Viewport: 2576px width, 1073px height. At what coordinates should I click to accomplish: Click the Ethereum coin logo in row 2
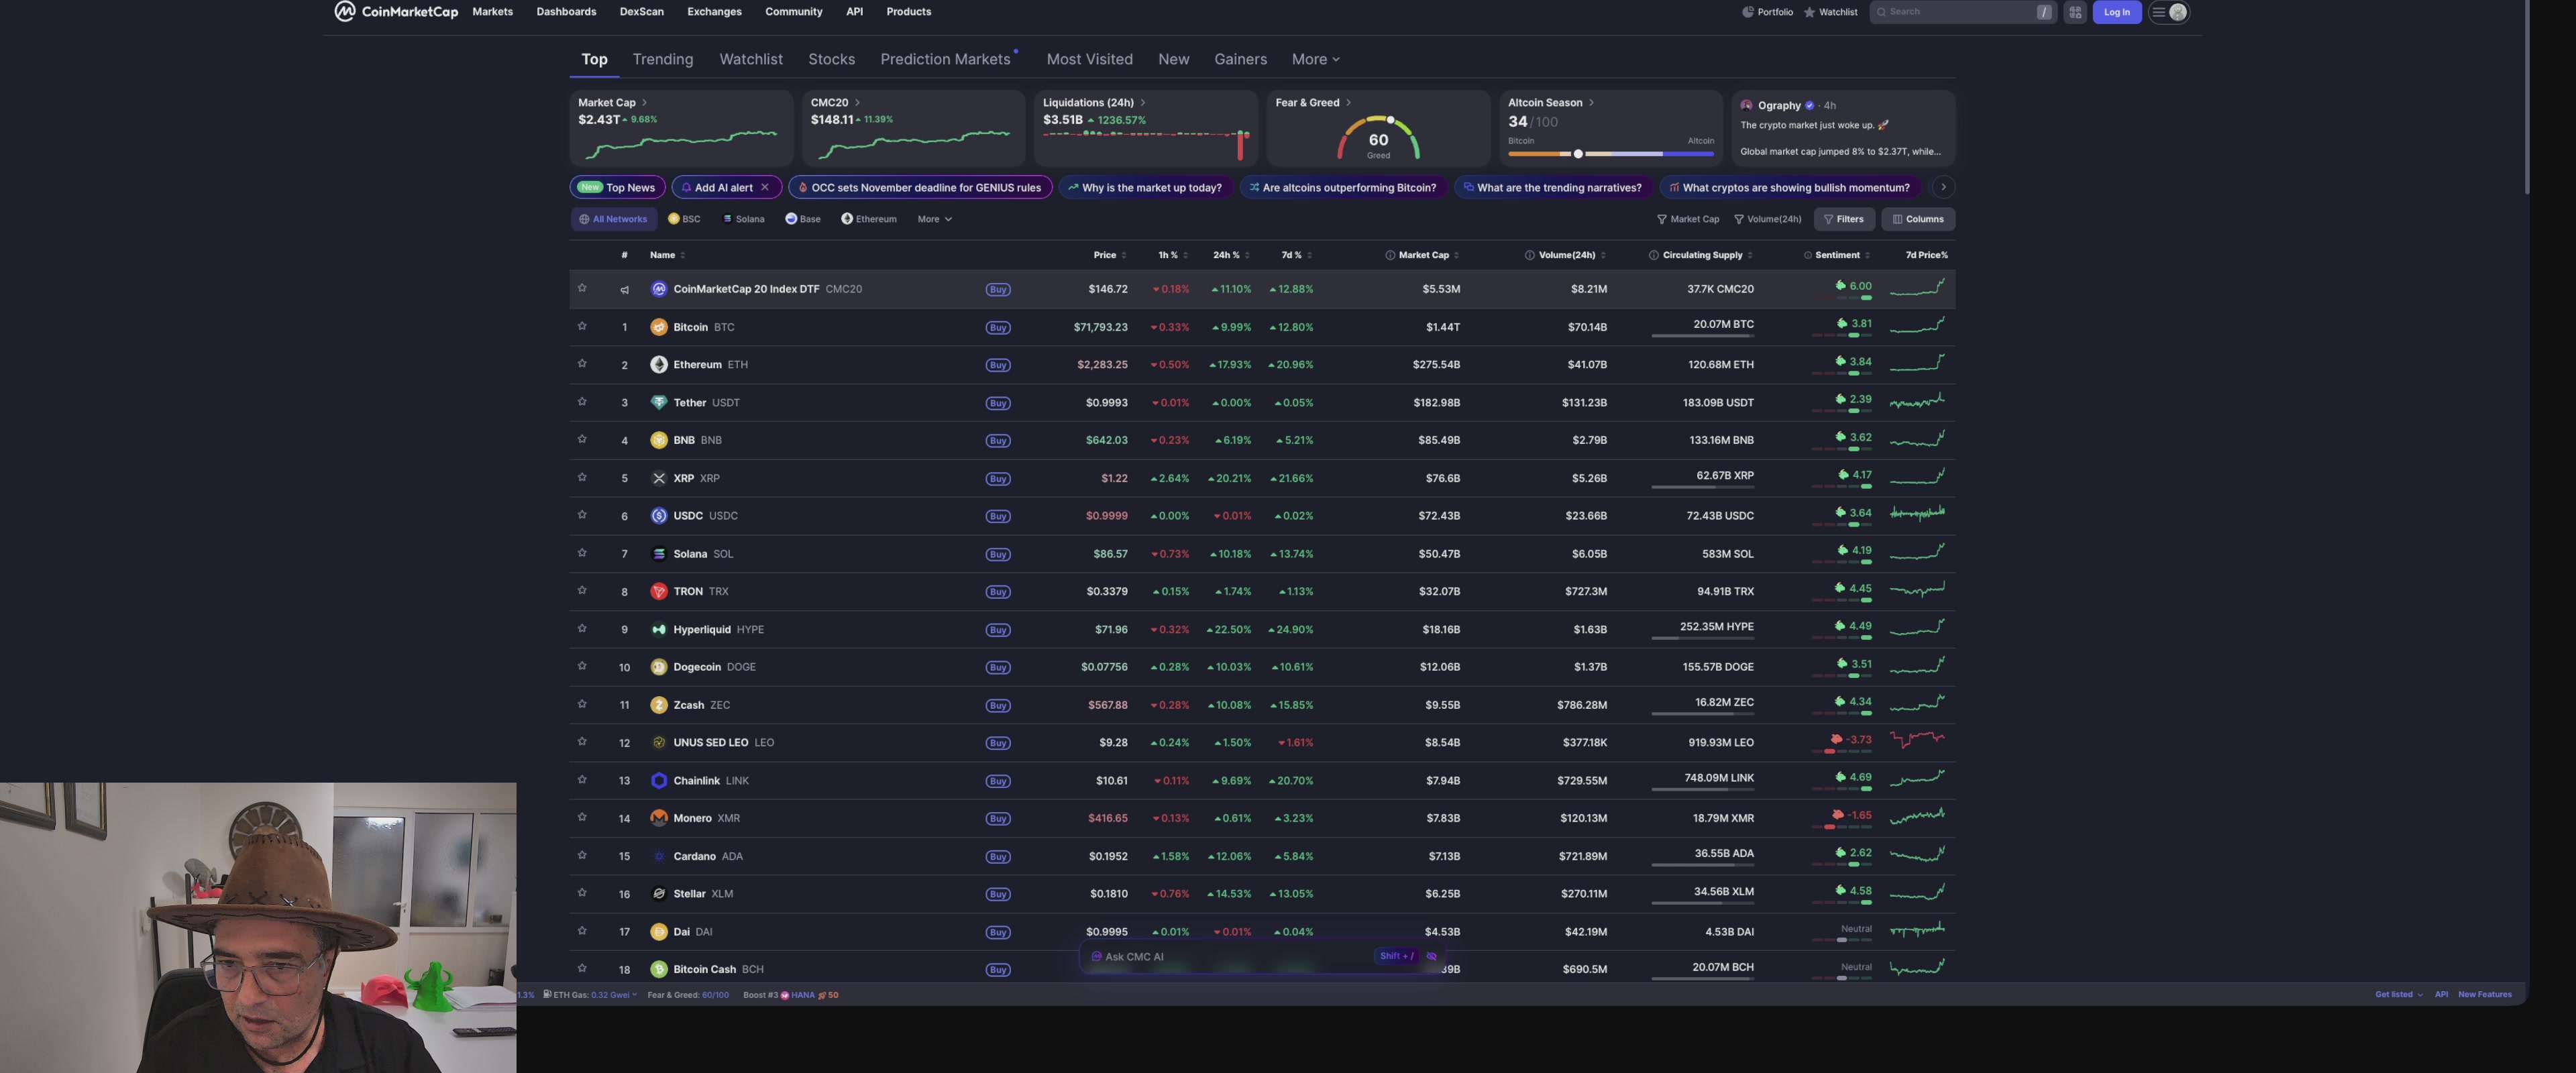658,365
